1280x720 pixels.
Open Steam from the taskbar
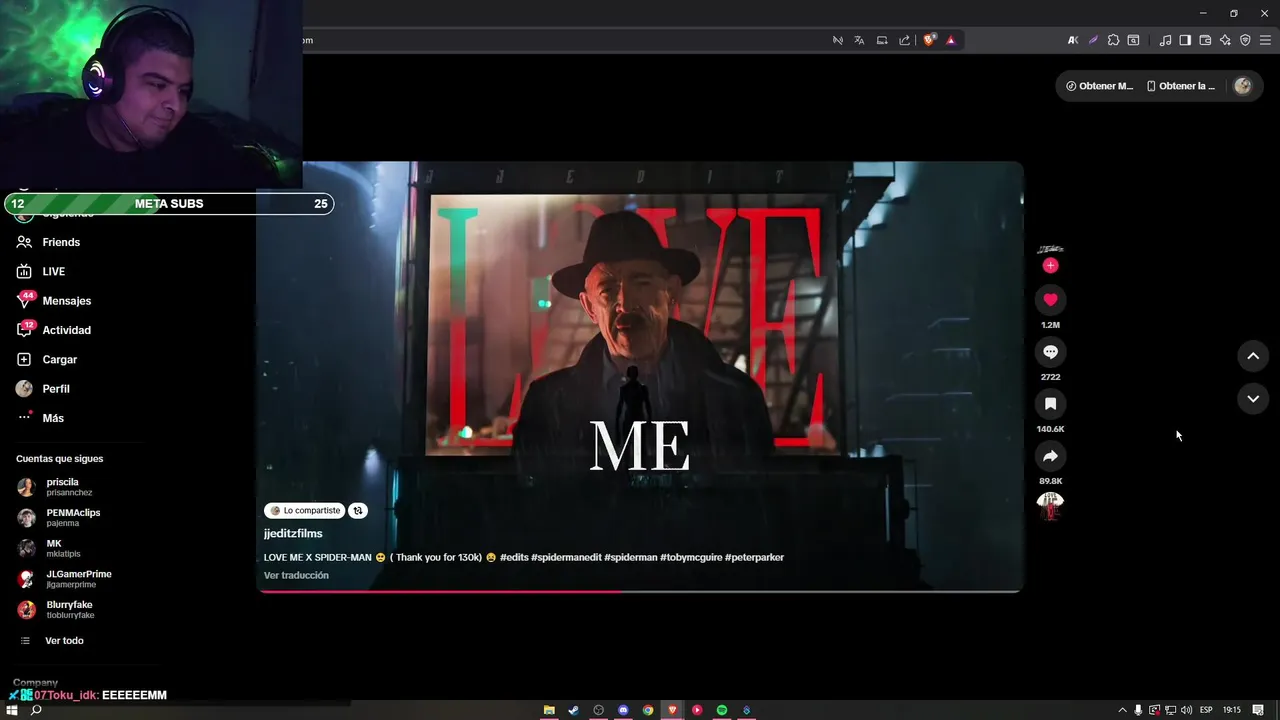point(573,710)
